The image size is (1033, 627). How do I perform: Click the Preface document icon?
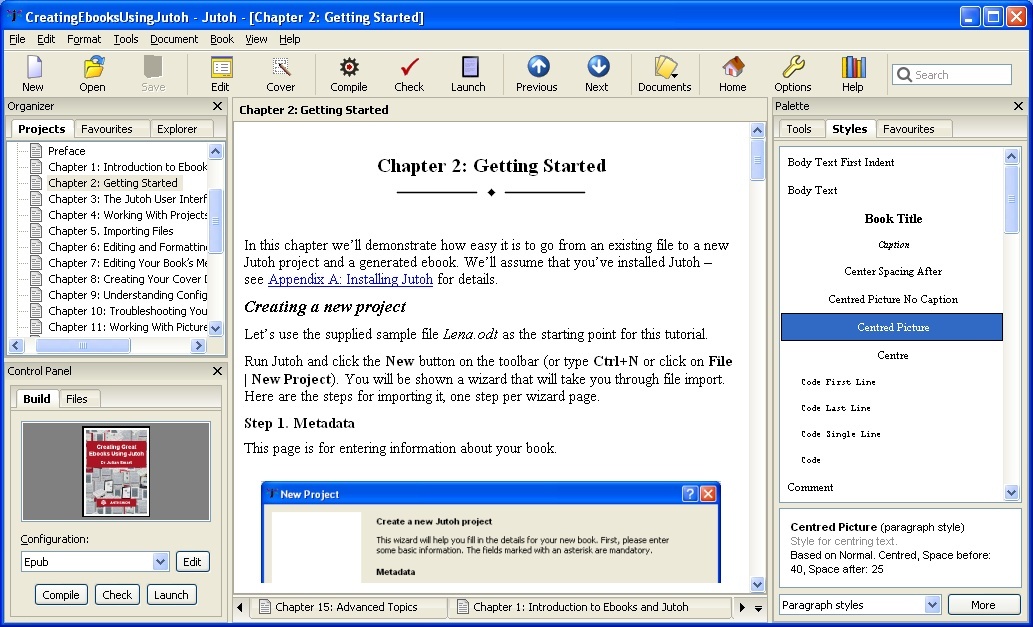coord(36,151)
